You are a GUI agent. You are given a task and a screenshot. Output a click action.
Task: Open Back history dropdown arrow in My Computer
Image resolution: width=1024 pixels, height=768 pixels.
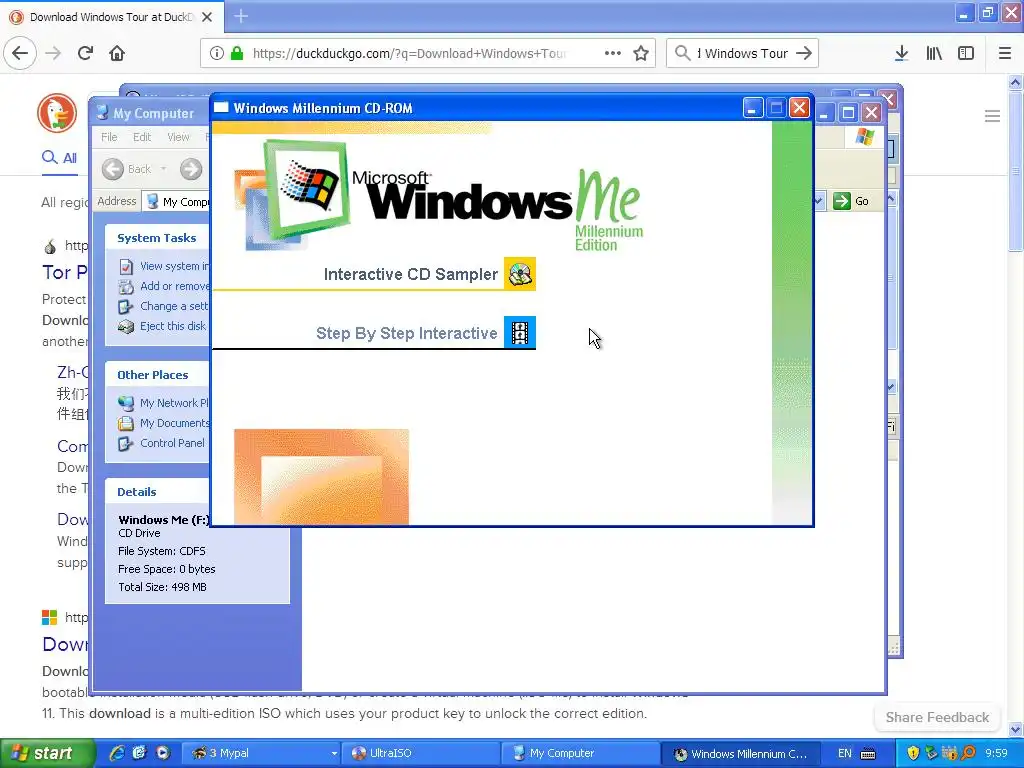[163, 169]
